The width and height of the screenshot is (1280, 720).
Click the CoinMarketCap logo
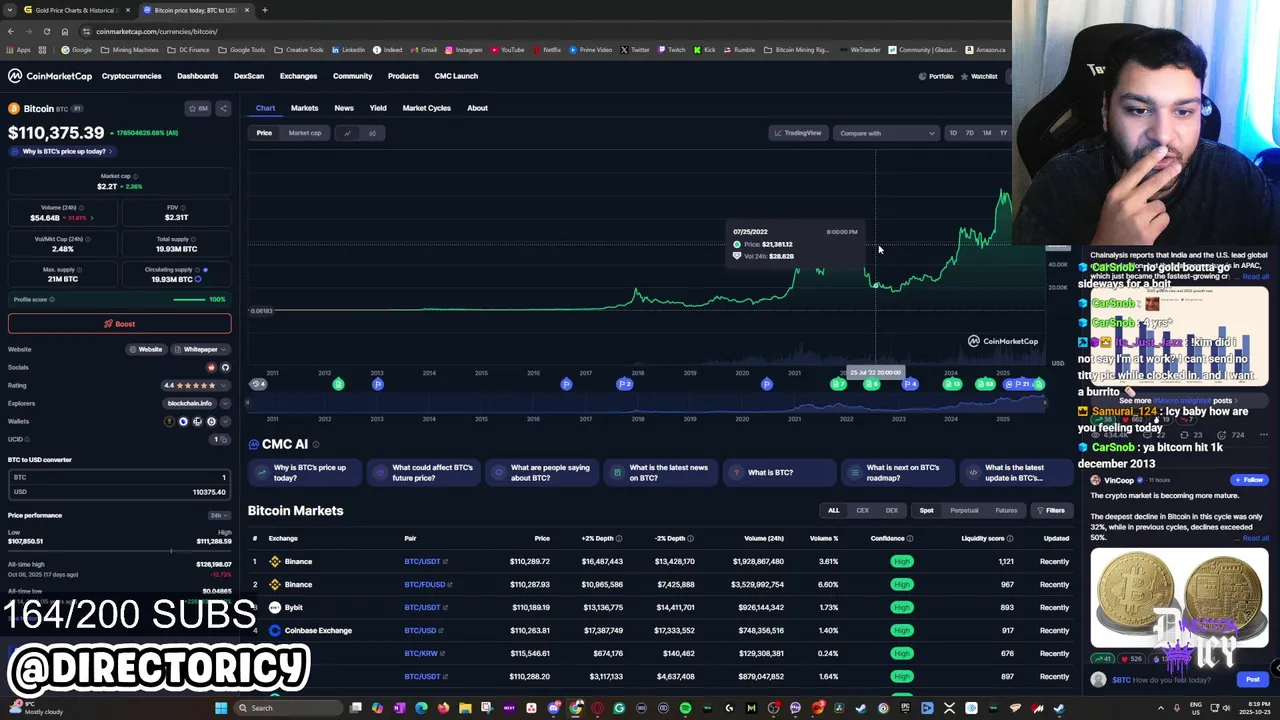pyautogui.click(x=50, y=76)
